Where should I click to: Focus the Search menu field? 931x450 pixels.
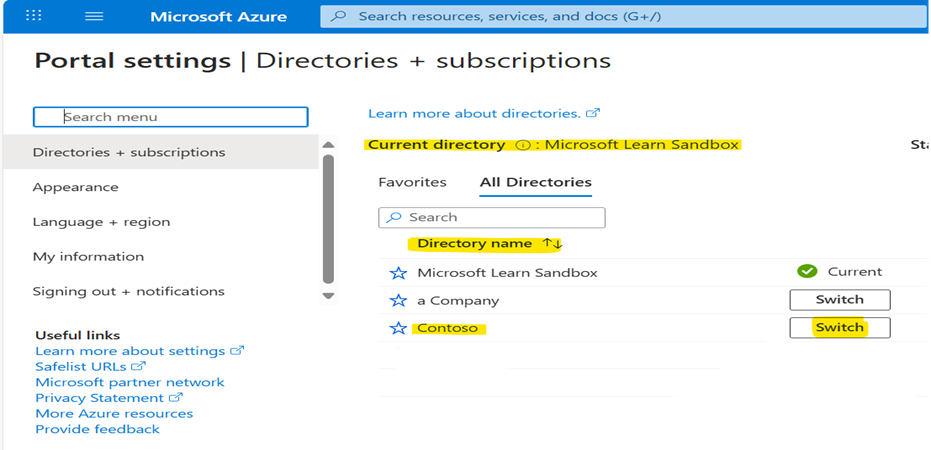[x=170, y=117]
